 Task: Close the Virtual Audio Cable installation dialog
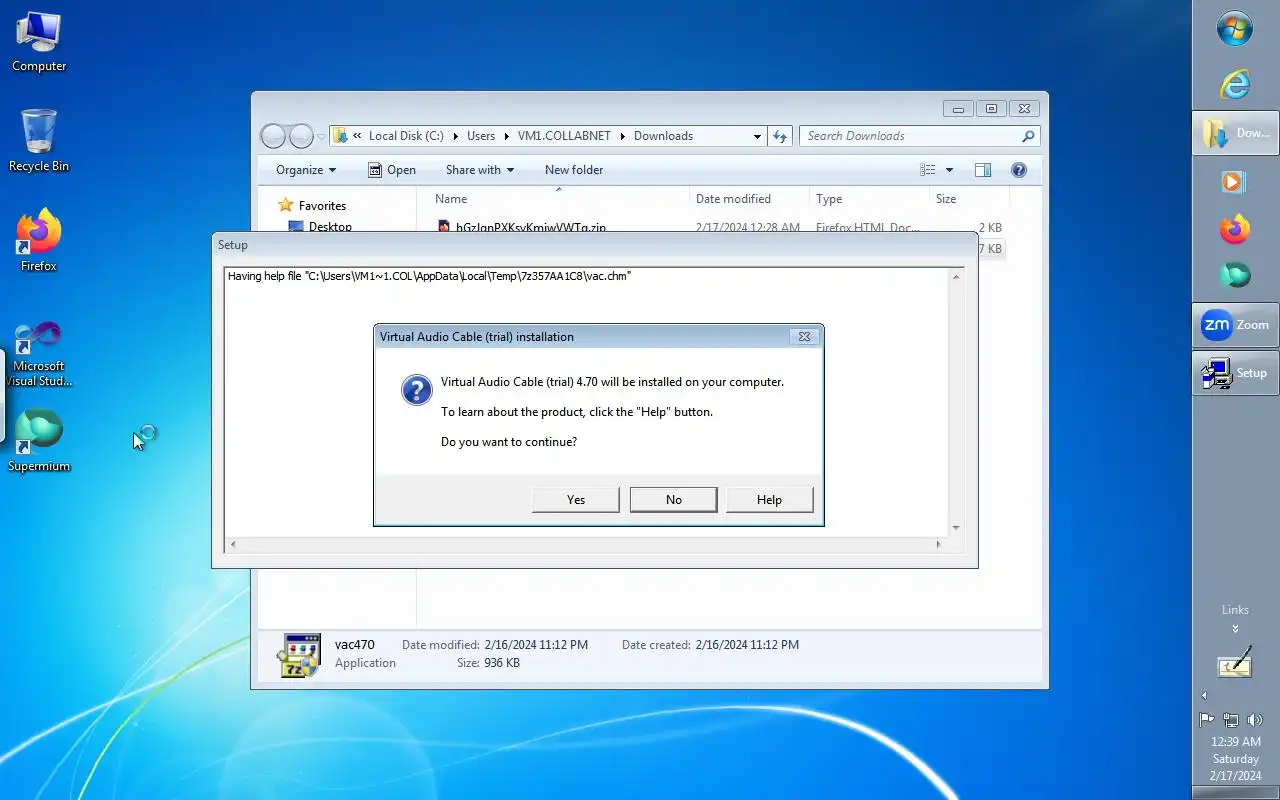(804, 337)
